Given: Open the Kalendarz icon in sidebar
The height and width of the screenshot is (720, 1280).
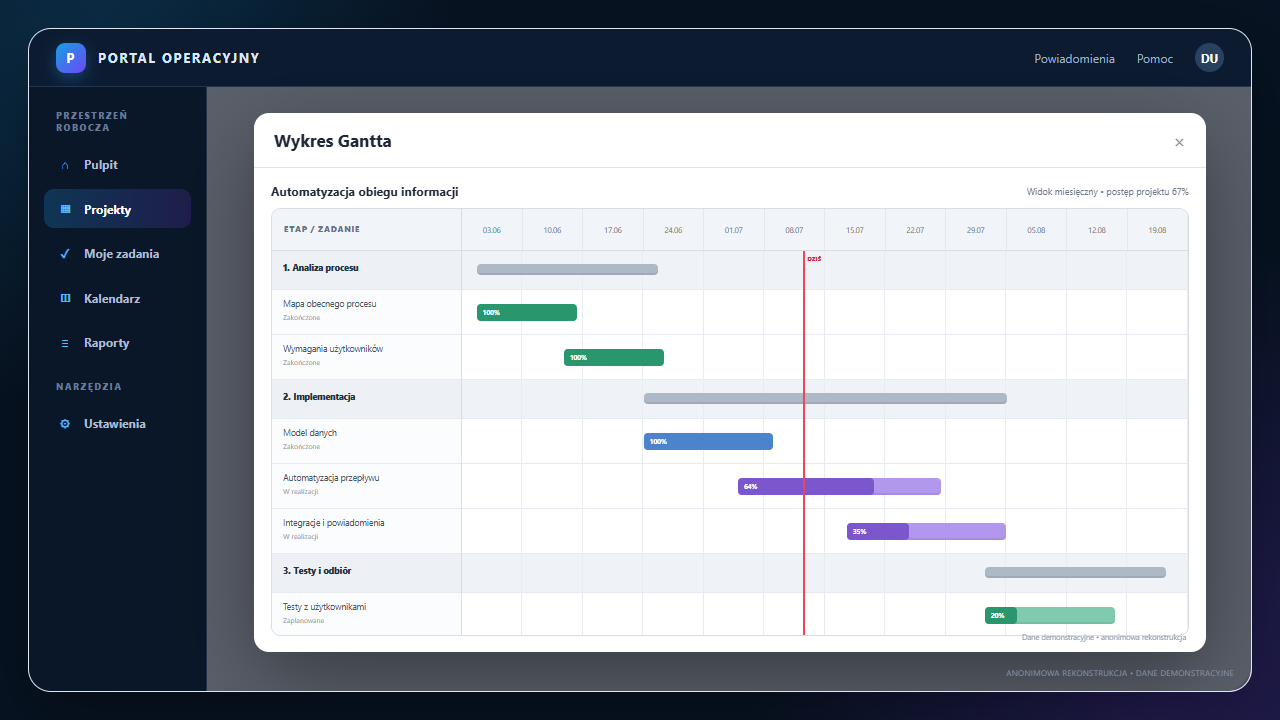Looking at the screenshot, I should [x=65, y=299].
